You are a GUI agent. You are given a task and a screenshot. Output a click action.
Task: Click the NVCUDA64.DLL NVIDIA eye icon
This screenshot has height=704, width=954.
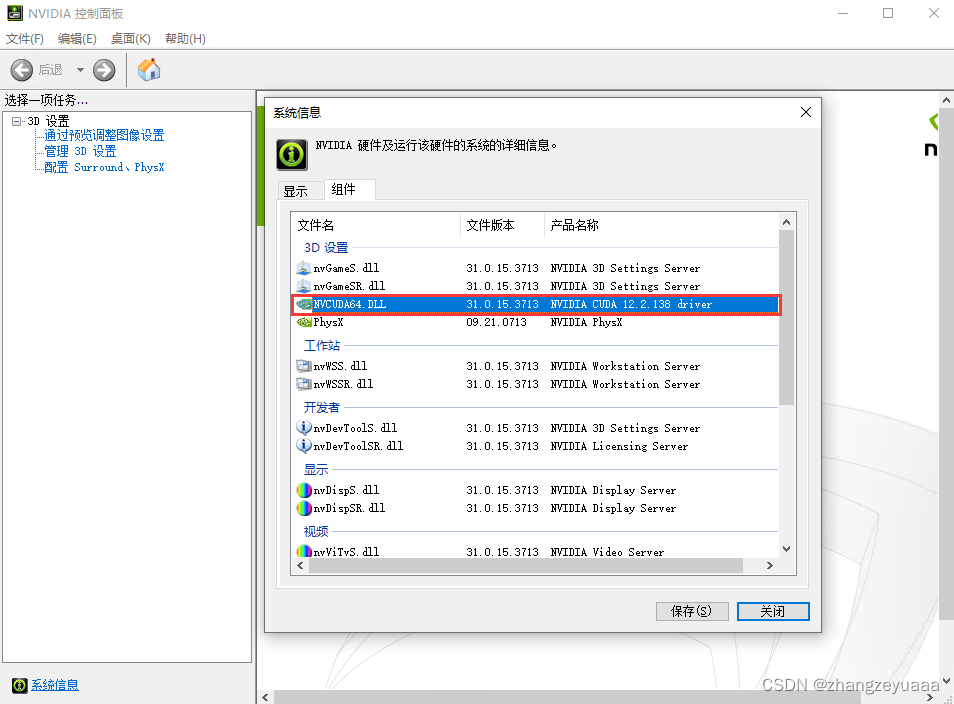(304, 304)
